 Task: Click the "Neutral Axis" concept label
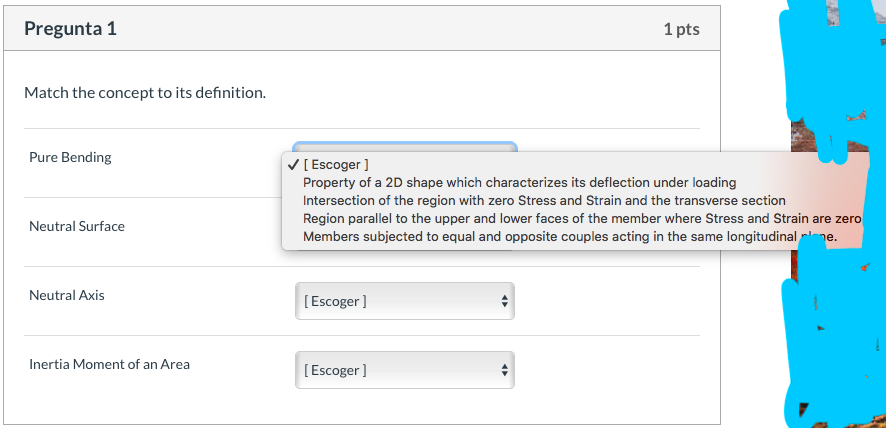tap(67, 295)
